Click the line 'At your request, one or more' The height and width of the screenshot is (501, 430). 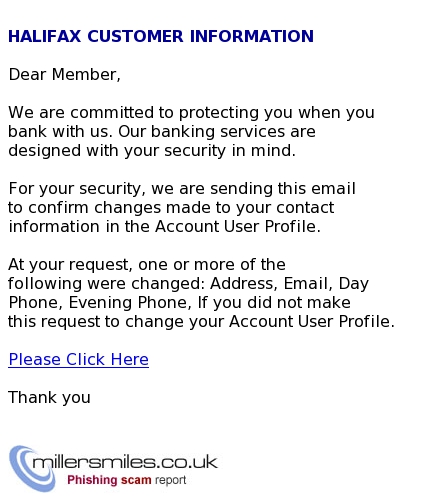coord(147,265)
